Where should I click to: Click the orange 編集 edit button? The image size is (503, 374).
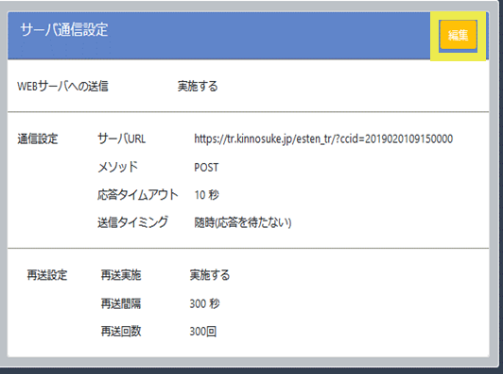click(x=458, y=35)
